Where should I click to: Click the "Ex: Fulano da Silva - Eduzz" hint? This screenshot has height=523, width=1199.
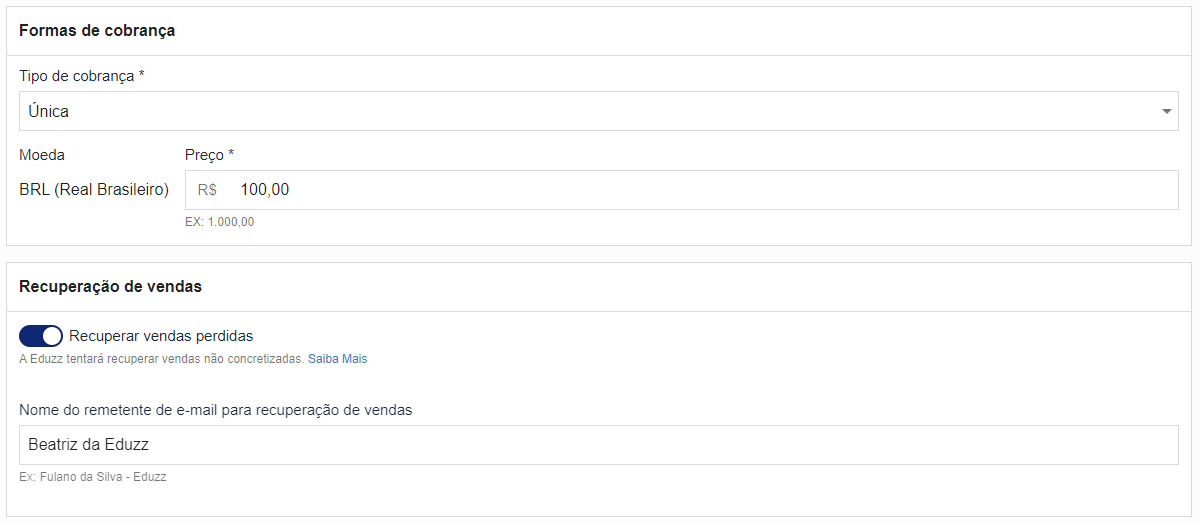coord(92,477)
